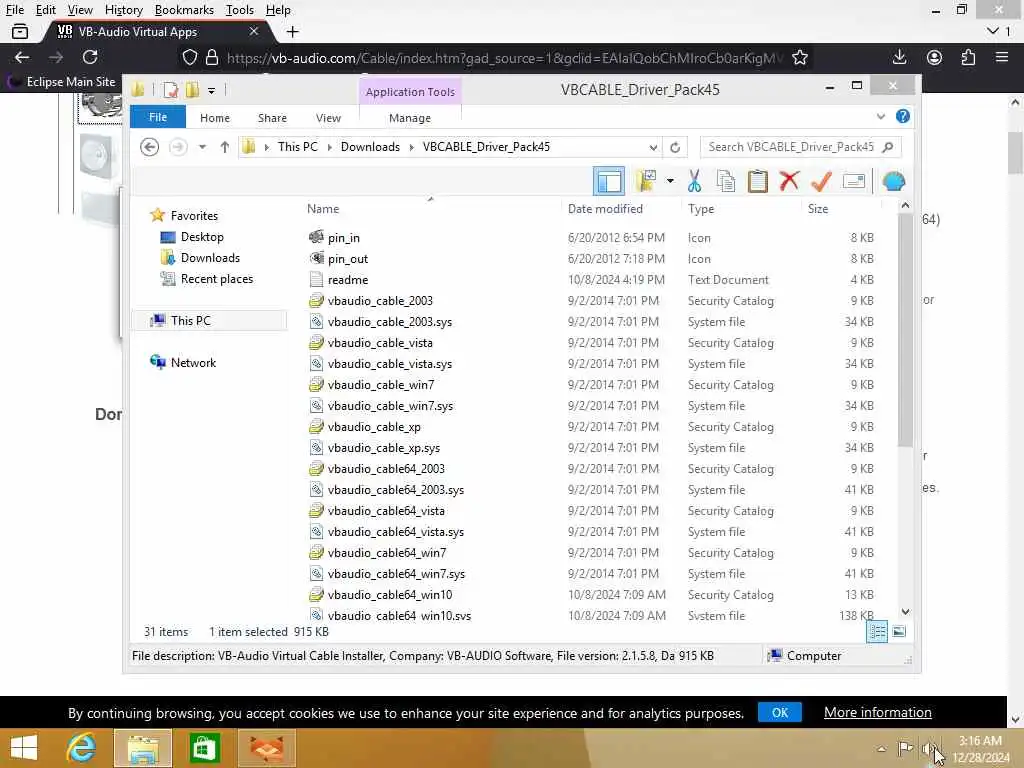Open Internet Explorer from taskbar

pos(81,748)
